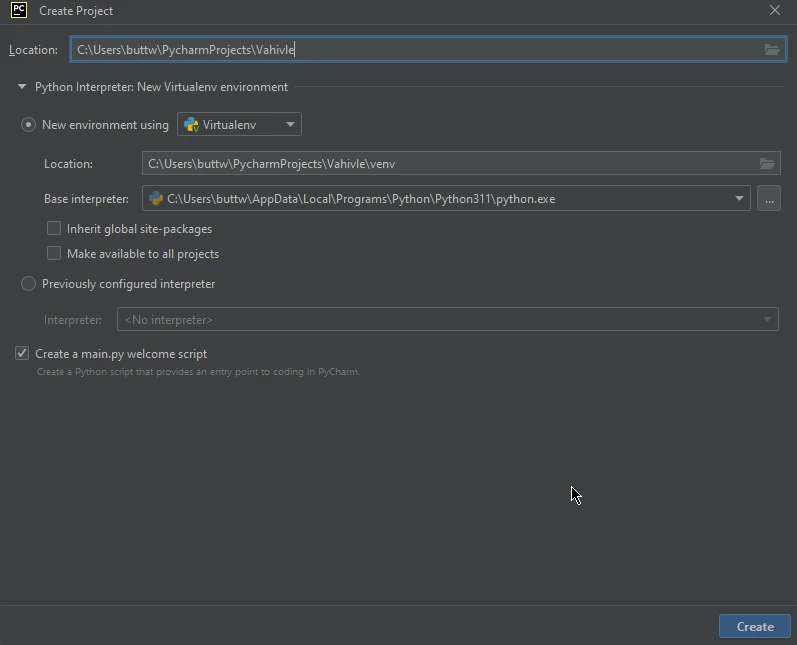Click the Virtualenv Python icon in dropdown
Viewport: 797px width, 645px height.
[191, 125]
